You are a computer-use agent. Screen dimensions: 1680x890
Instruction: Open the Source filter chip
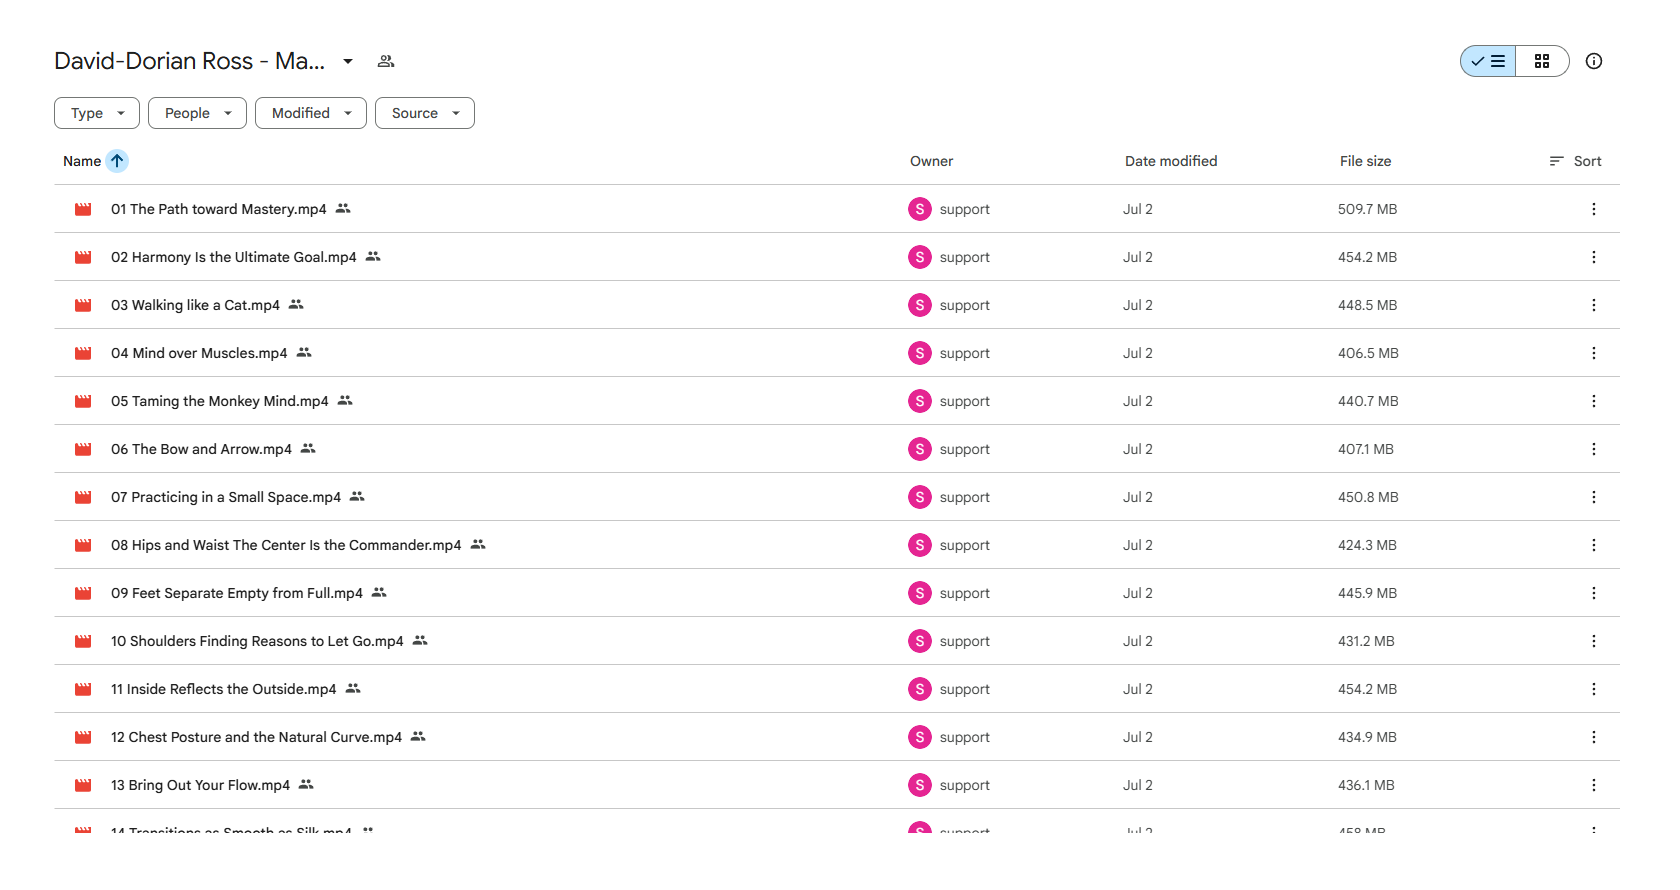pos(425,113)
